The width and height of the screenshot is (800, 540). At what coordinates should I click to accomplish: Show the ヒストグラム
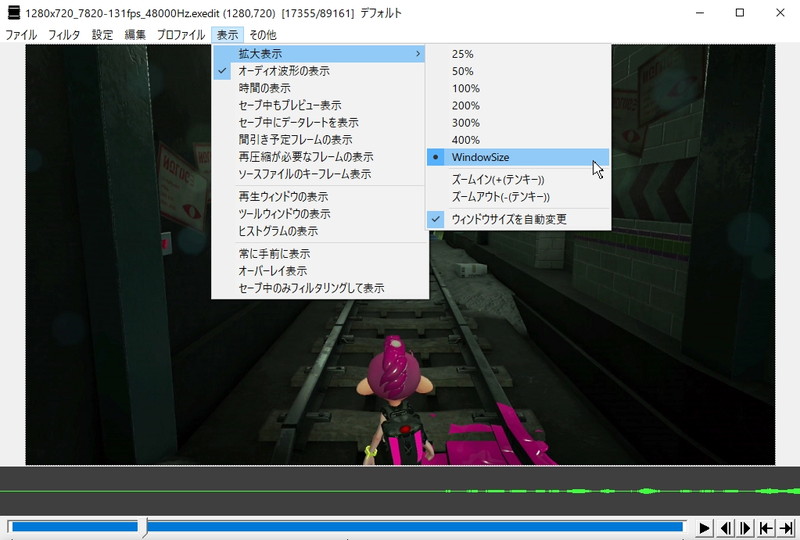(319, 231)
